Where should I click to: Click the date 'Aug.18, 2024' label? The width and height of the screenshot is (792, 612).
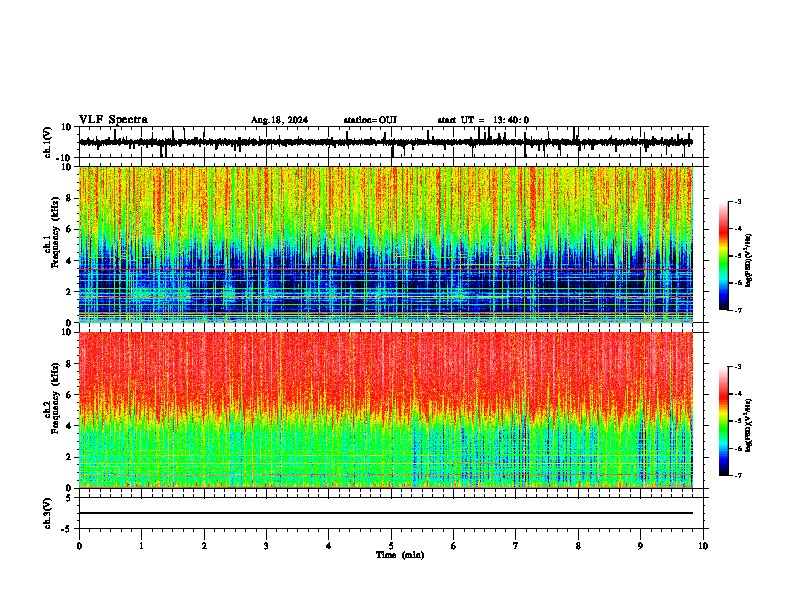[279, 120]
